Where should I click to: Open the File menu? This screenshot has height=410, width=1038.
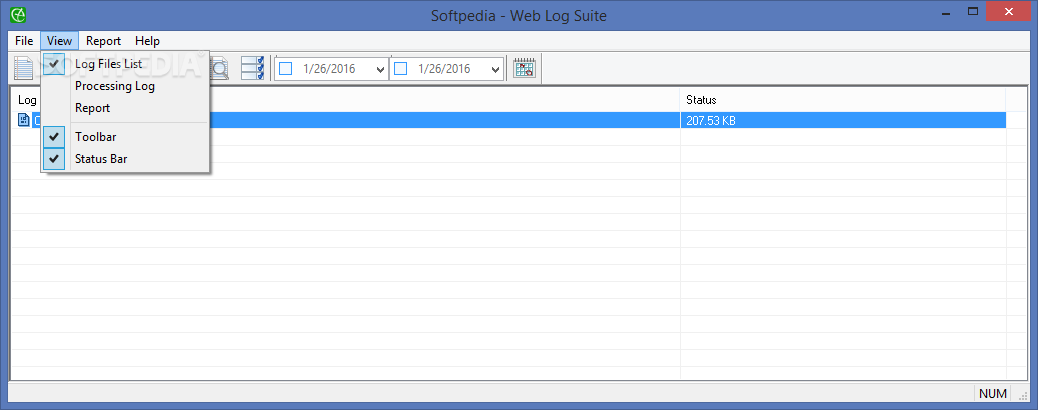(24, 41)
